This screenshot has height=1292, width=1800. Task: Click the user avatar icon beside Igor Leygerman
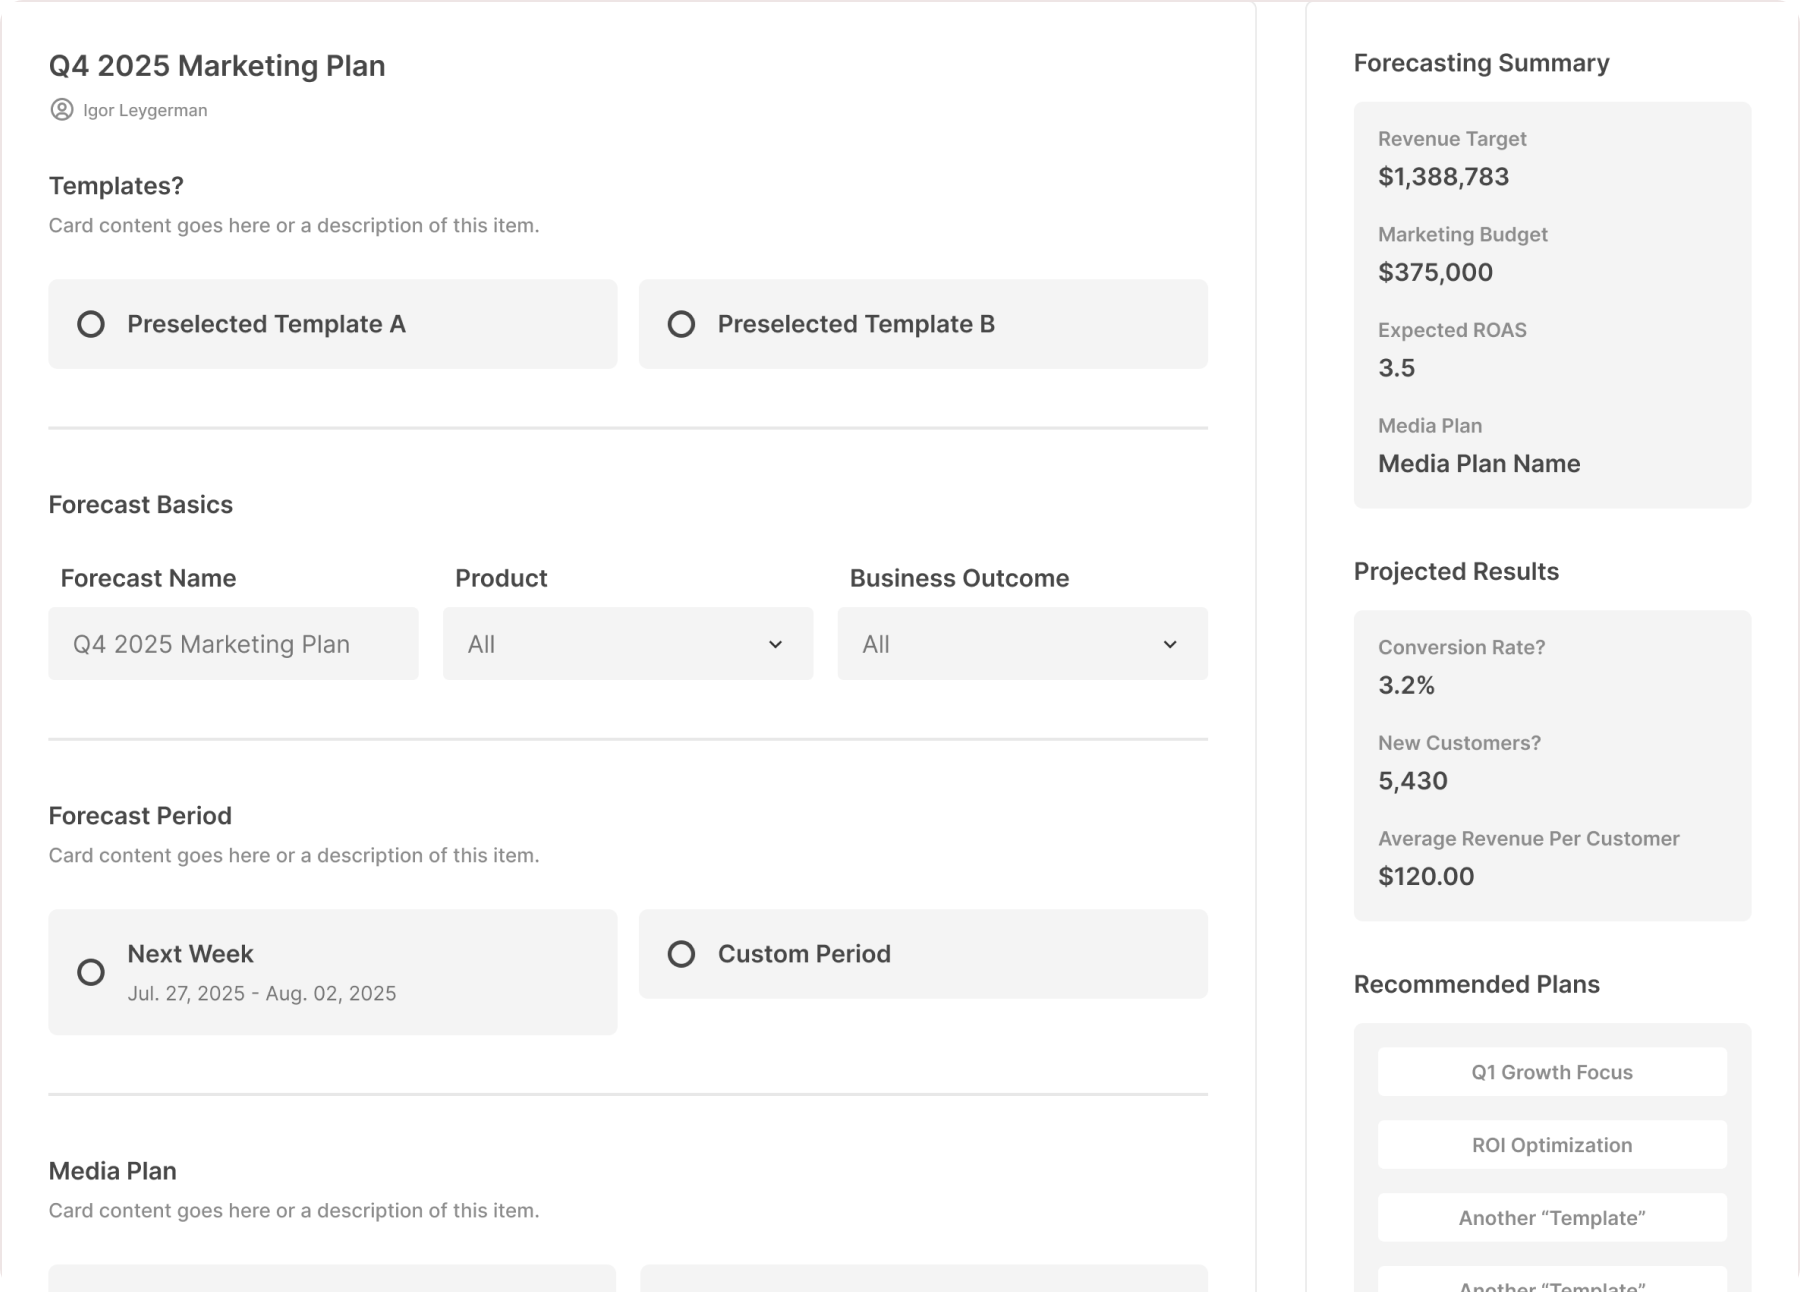click(61, 110)
